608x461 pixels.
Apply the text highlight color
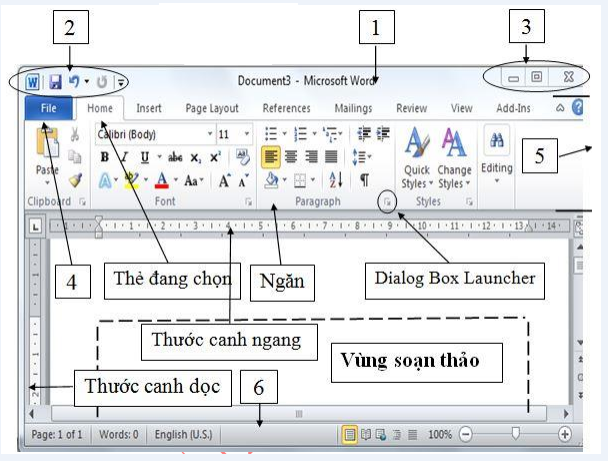132,181
